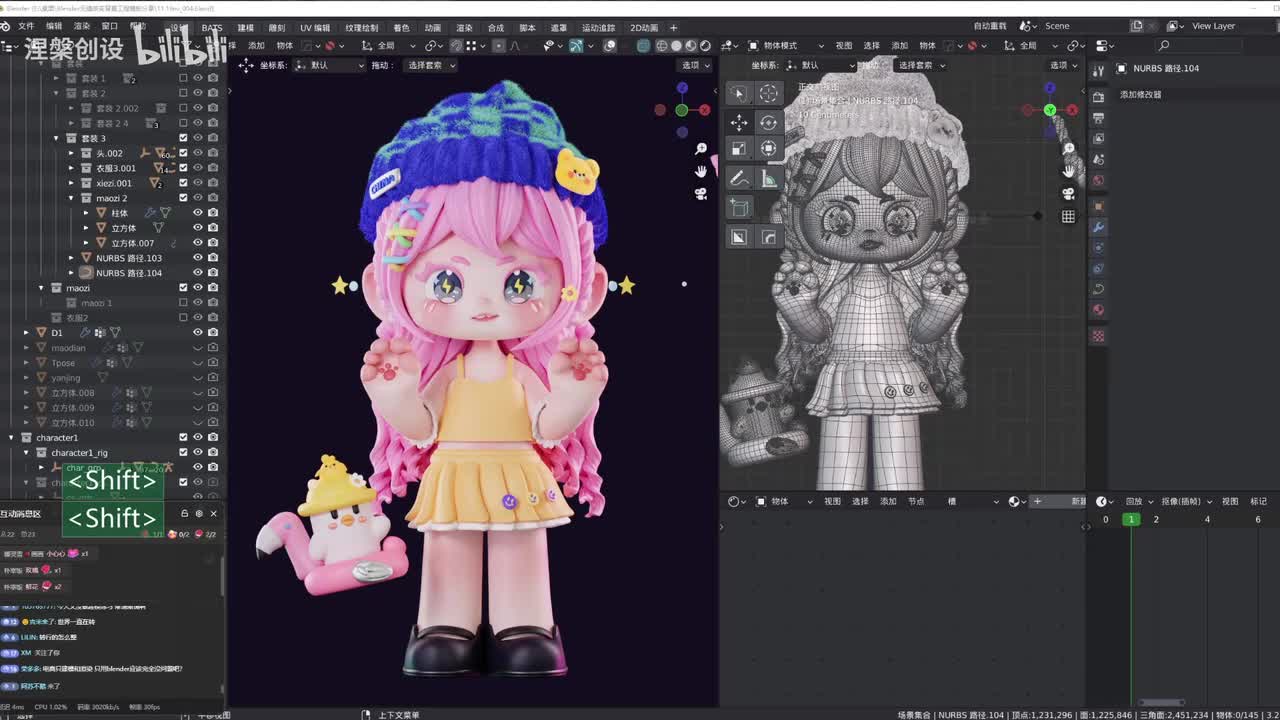Toggle exclude checkbox for 套装 2 collection
Viewport: 1280px width, 720px height.
coord(183,93)
